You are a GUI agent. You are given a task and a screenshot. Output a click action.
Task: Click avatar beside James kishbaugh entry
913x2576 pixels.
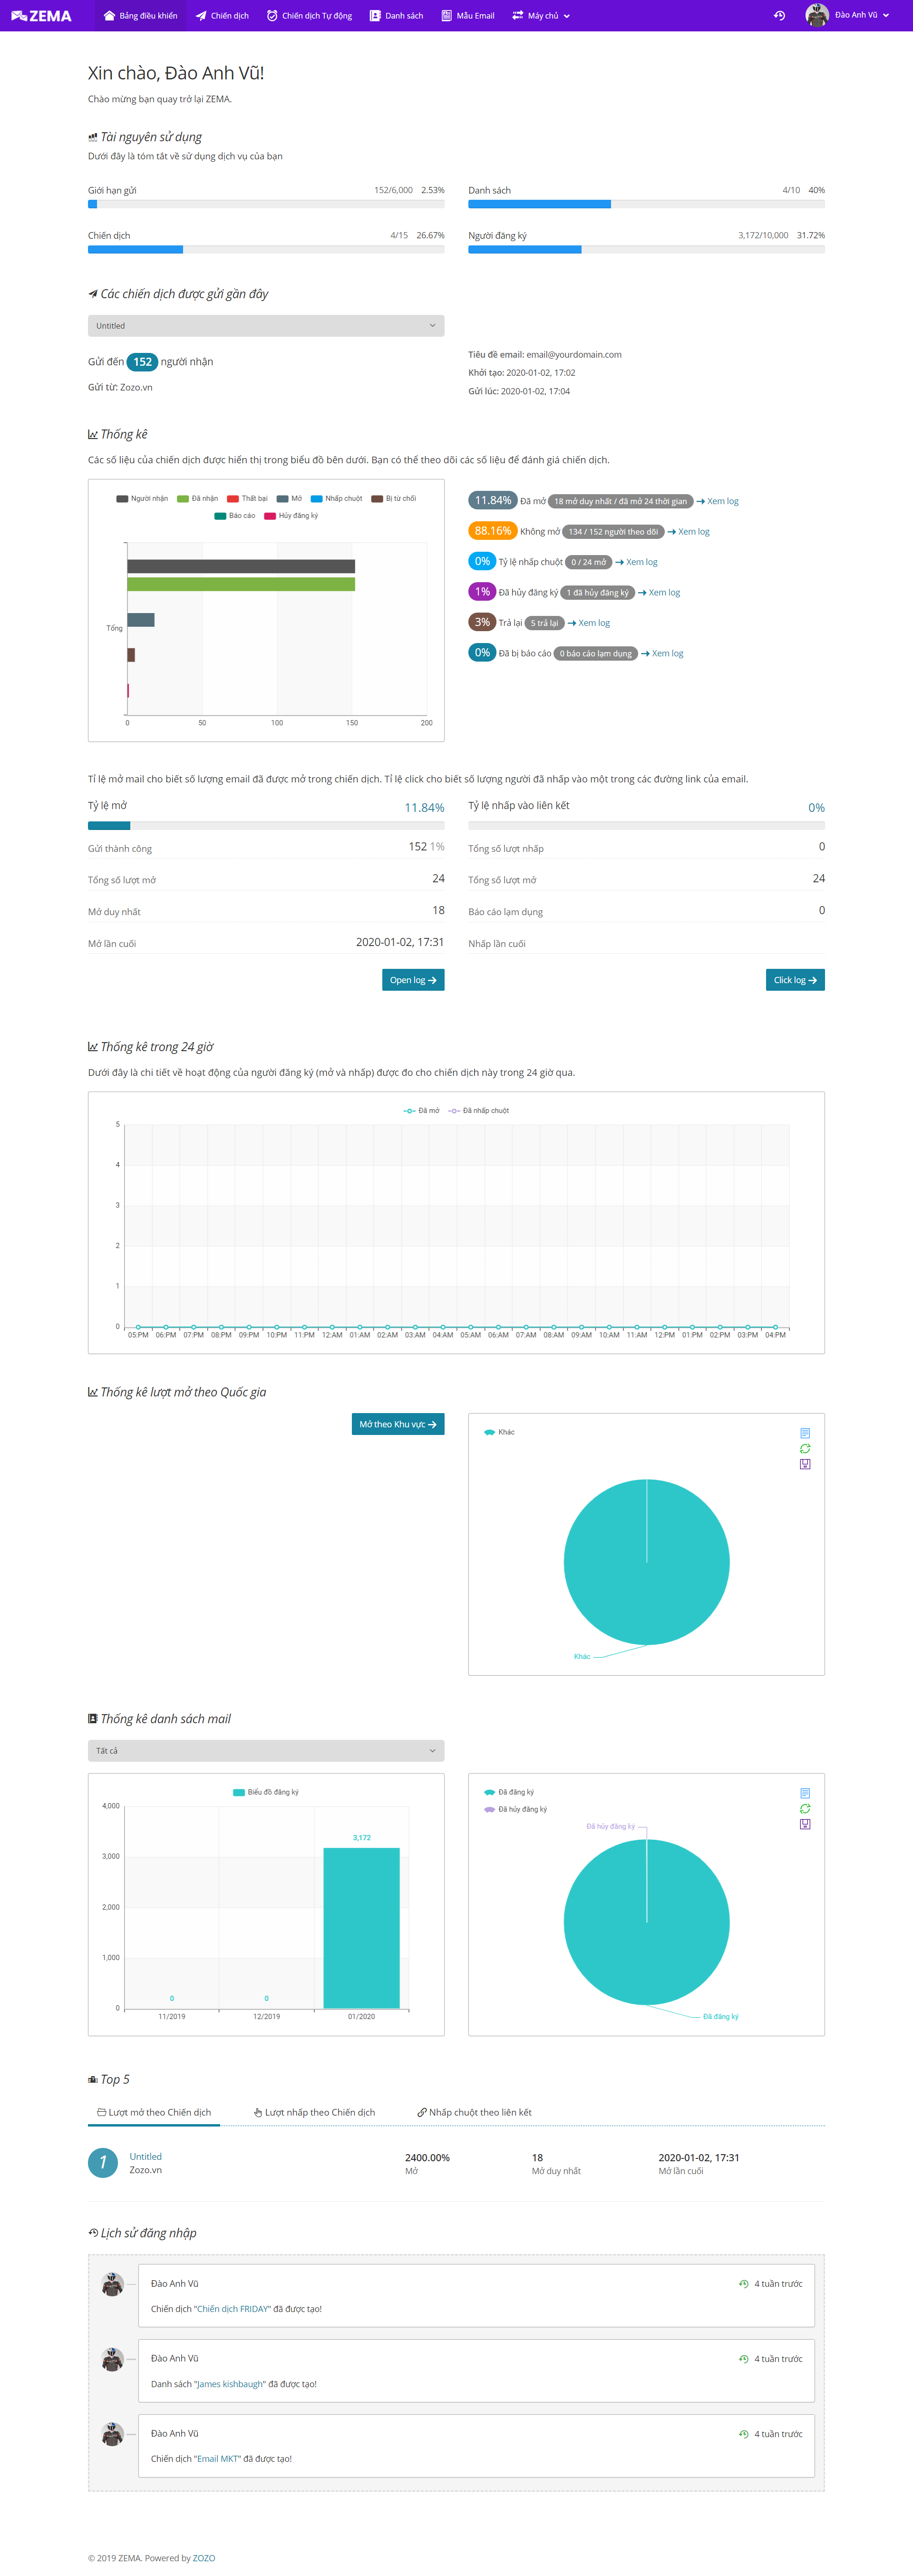point(113,2359)
